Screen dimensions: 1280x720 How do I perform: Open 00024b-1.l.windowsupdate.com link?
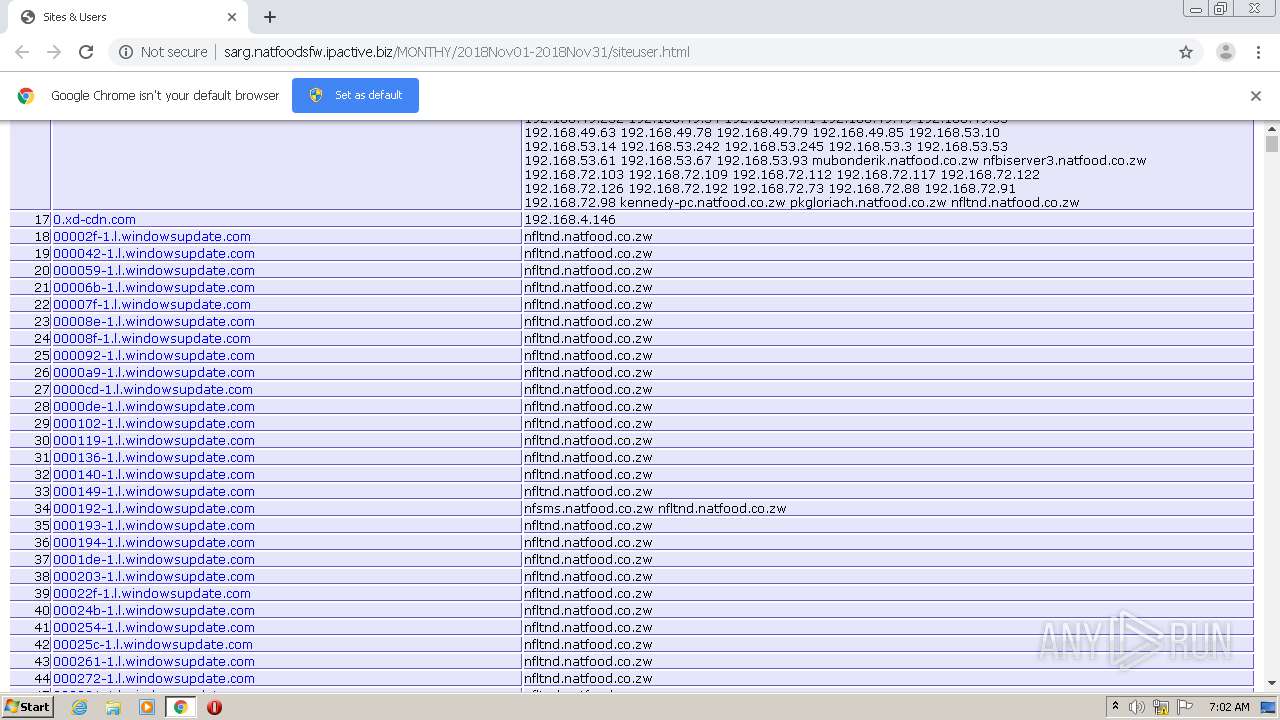(x=154, y=610)
